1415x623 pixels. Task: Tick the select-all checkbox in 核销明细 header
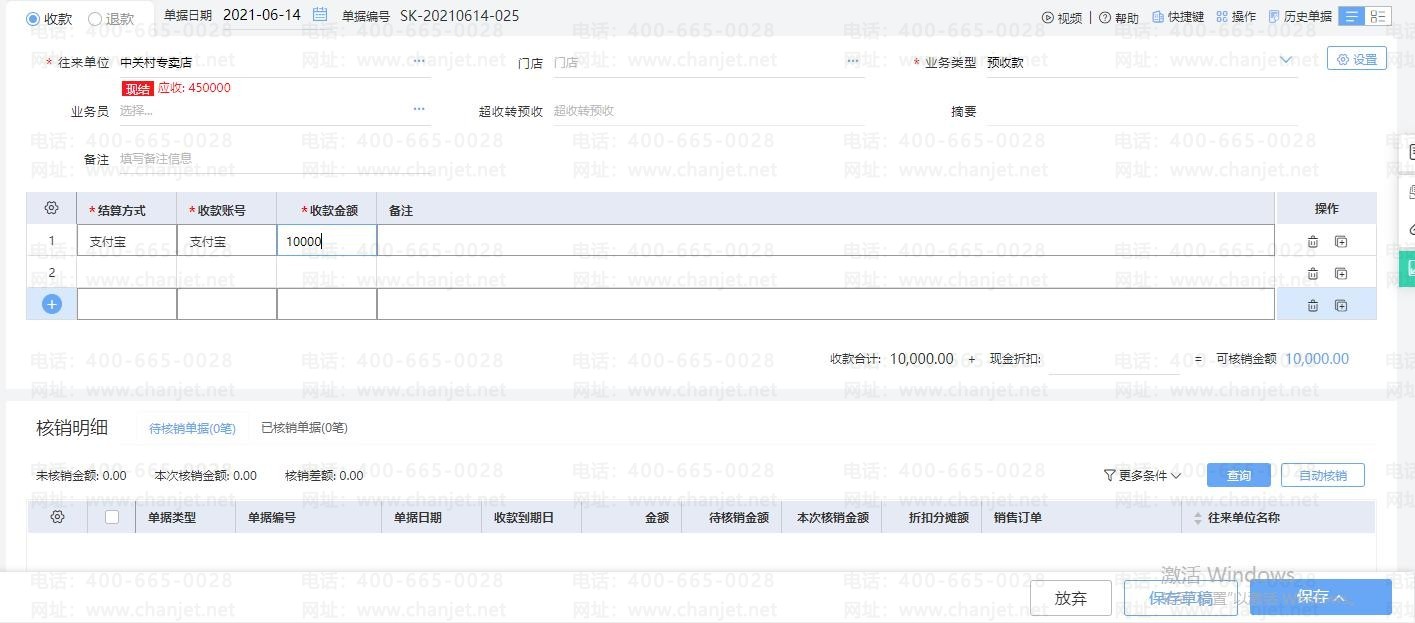pos(112,517)
